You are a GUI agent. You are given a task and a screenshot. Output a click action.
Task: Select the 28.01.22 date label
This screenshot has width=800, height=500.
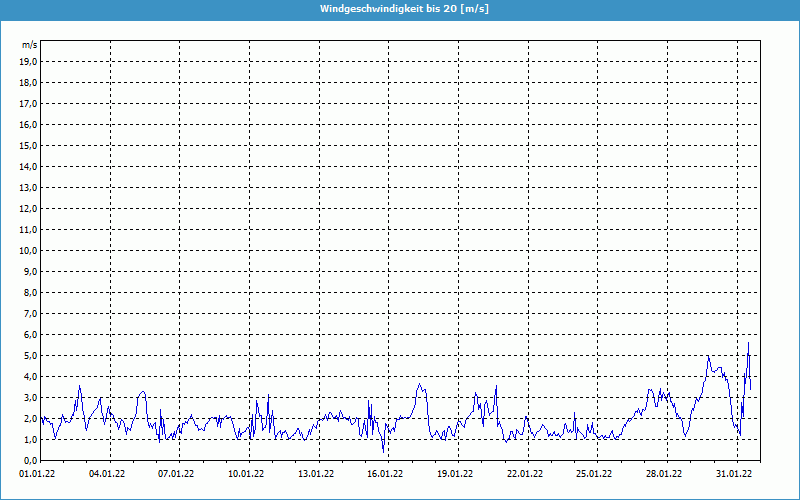[x=664, y=475]
